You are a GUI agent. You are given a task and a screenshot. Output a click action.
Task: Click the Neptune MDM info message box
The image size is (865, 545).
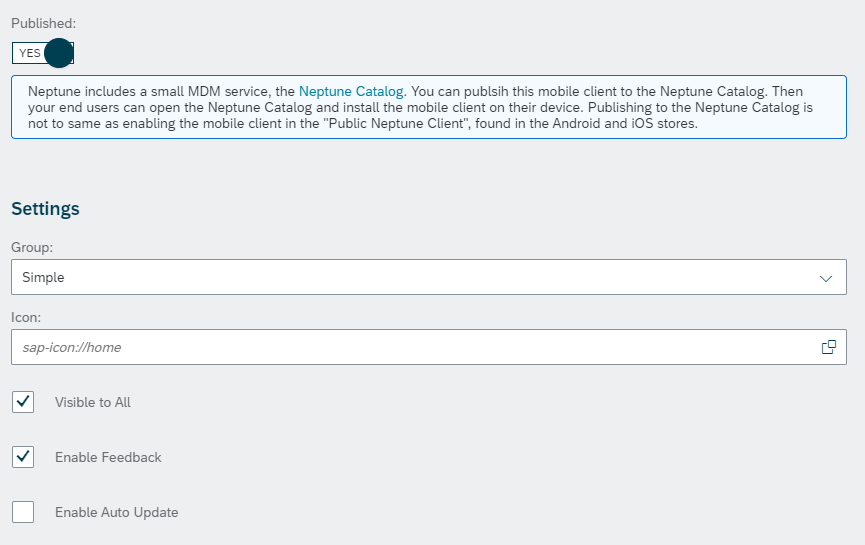click(429, 107)
